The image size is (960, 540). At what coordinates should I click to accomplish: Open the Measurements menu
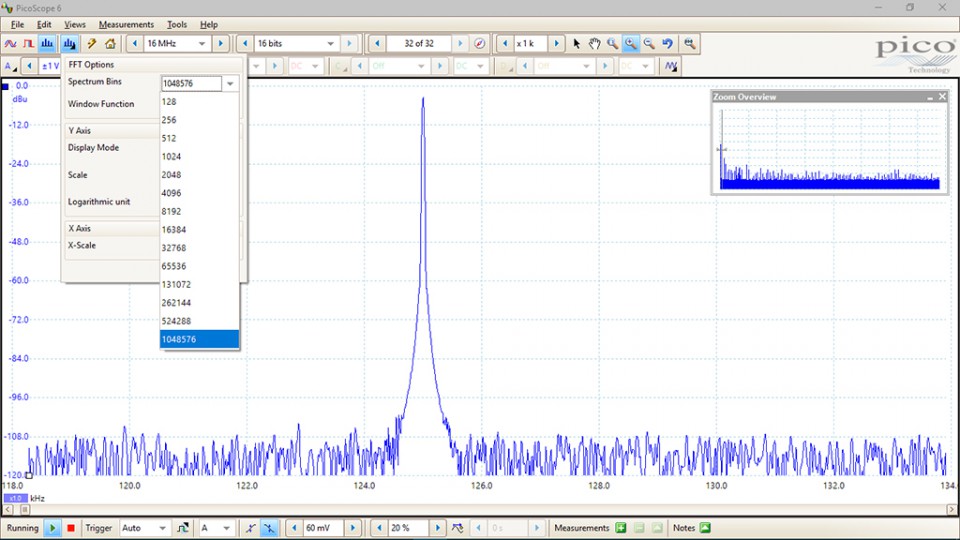[x=126, y=24]
